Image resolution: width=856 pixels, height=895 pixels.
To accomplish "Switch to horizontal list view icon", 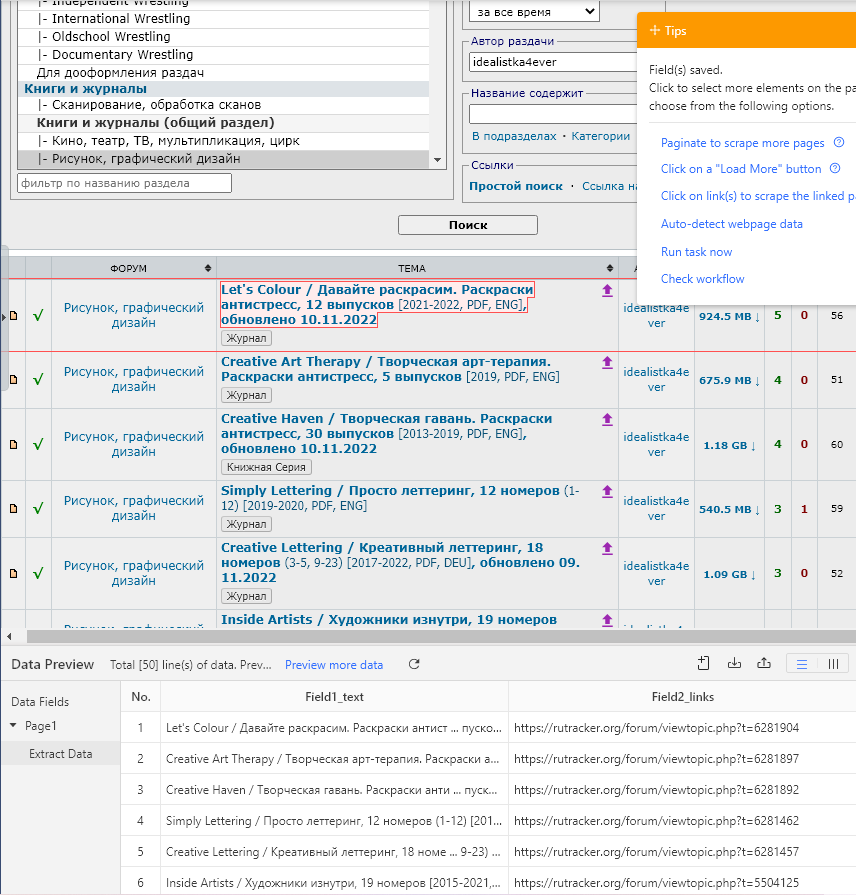I will [802, 664].
